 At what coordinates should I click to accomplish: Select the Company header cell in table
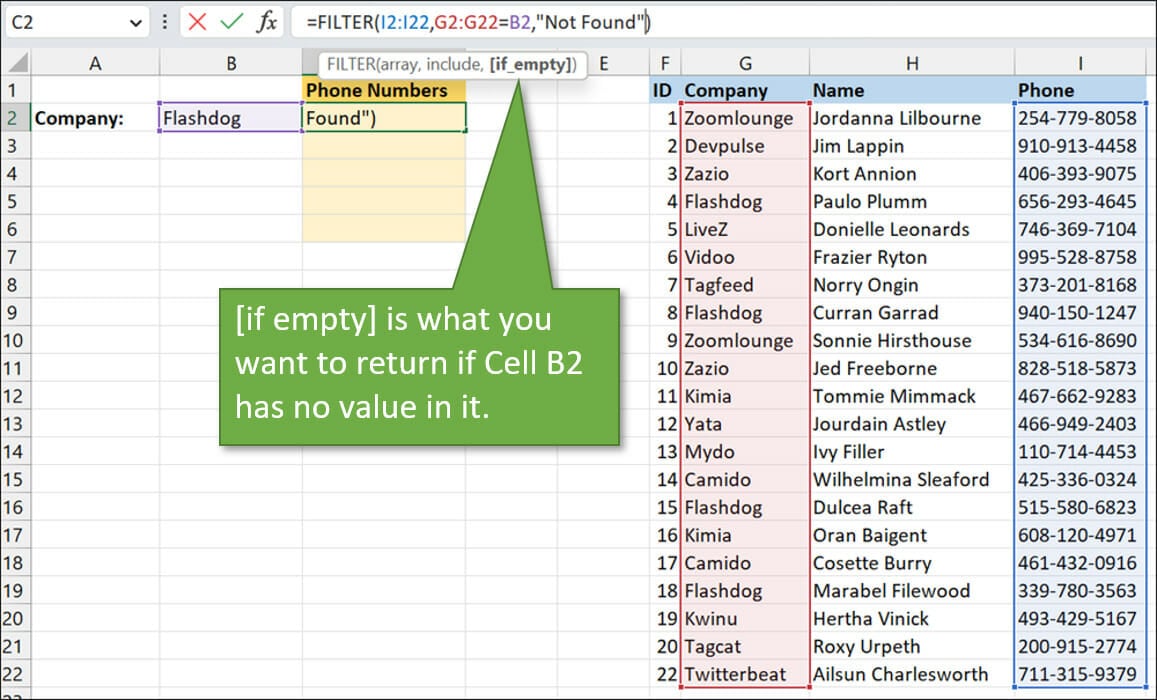click(744, 90)
